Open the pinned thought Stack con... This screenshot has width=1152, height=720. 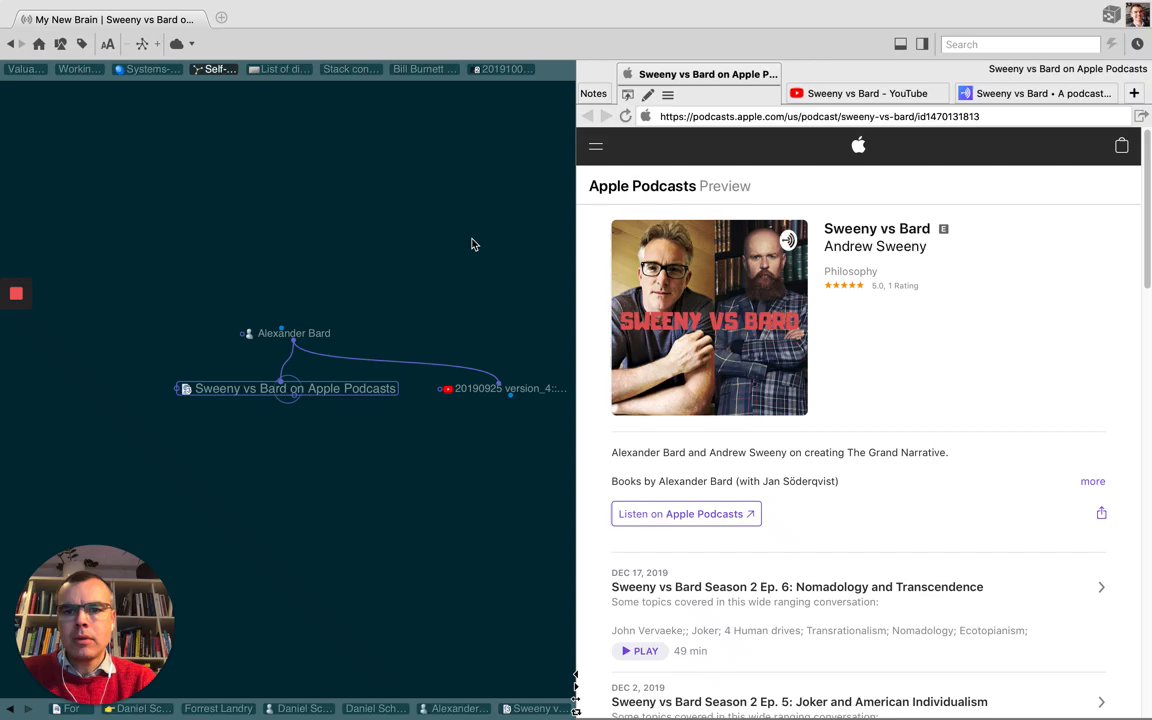pos(351,69)
